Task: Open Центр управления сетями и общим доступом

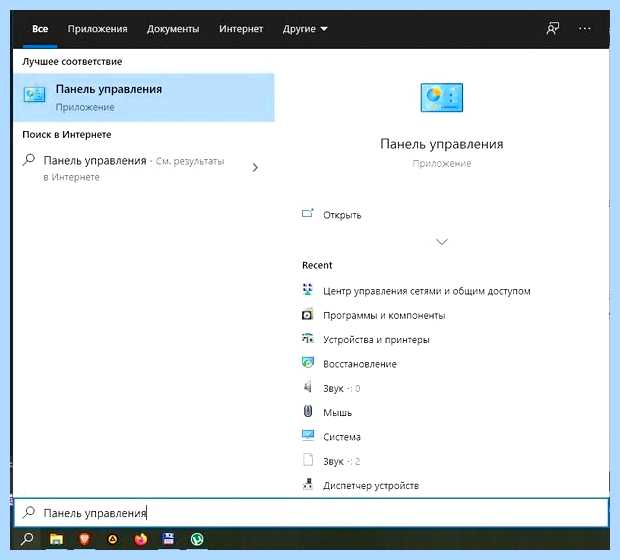Action: click(x=427, y=291)
